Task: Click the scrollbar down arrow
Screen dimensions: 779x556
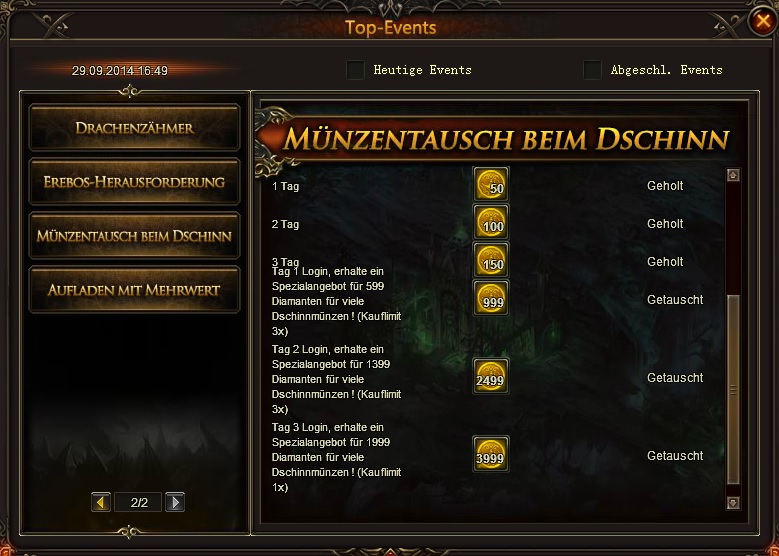Action: tap(733, 503)
